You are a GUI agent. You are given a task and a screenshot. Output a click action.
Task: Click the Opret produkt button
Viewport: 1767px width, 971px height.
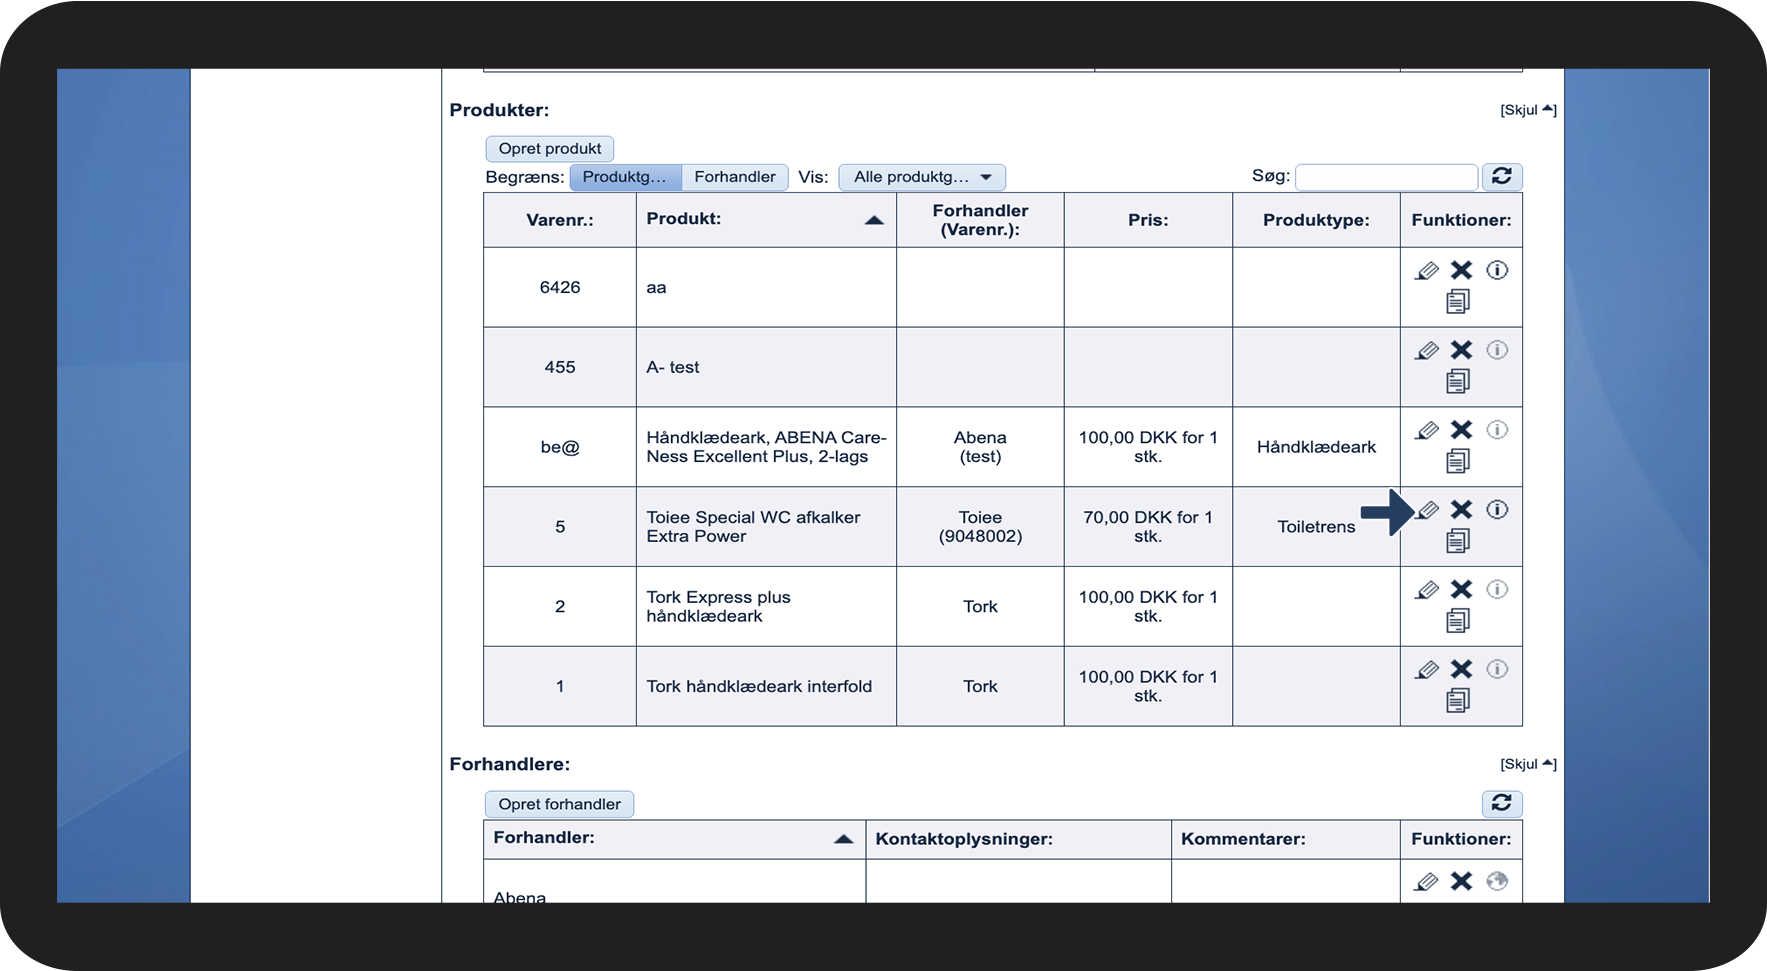point(550,149)
